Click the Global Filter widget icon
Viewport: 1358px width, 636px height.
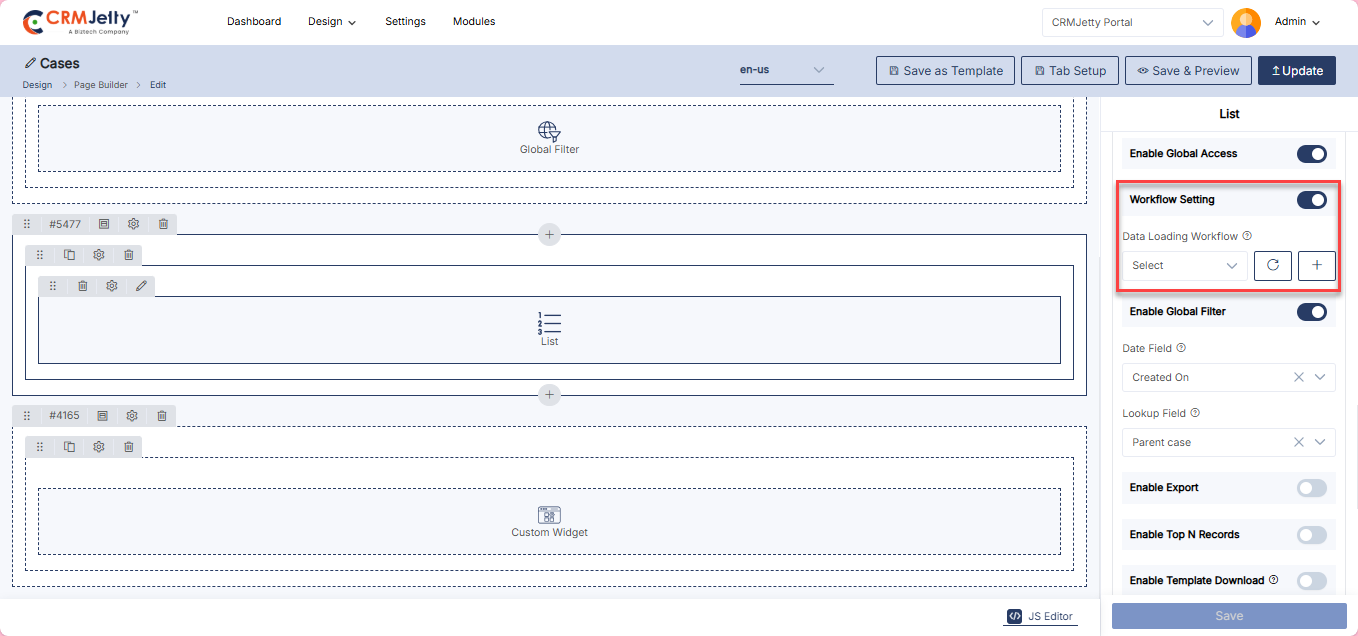point(549,131)
